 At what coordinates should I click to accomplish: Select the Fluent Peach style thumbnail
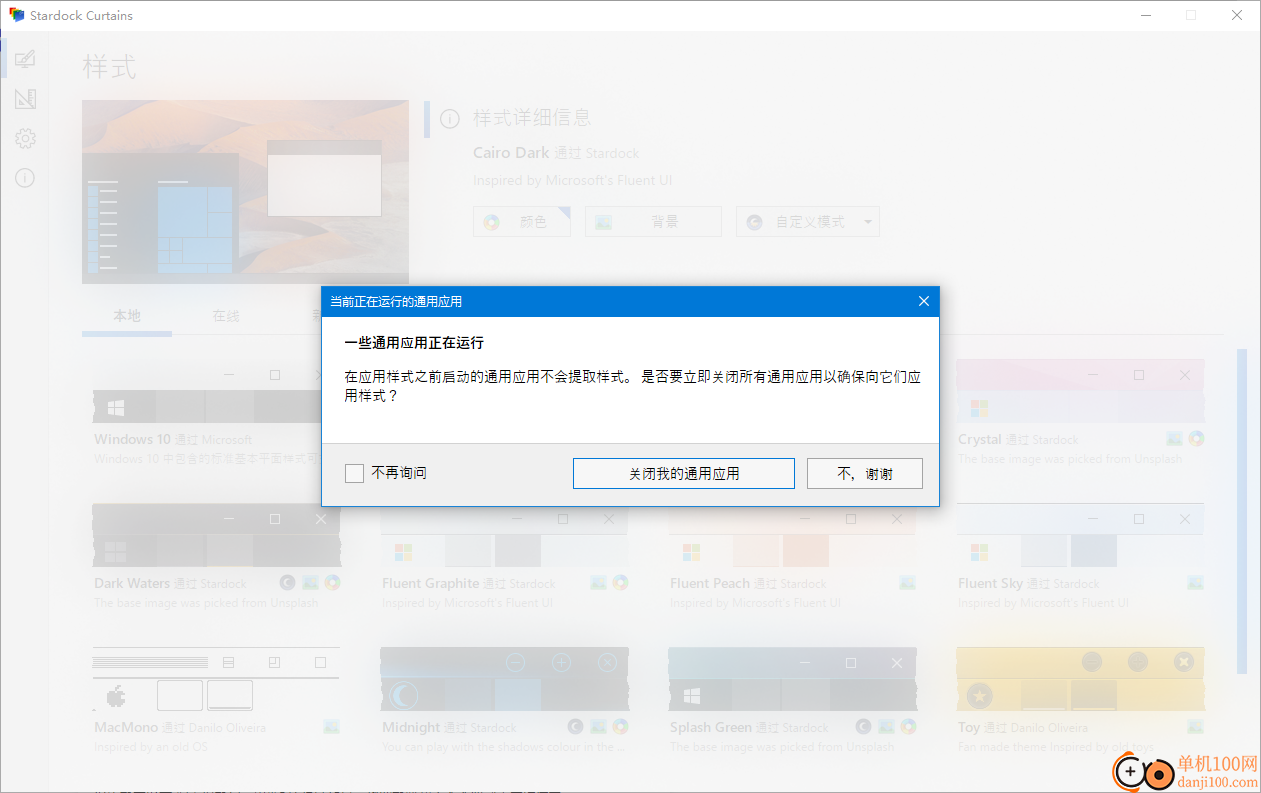point(792,535)
